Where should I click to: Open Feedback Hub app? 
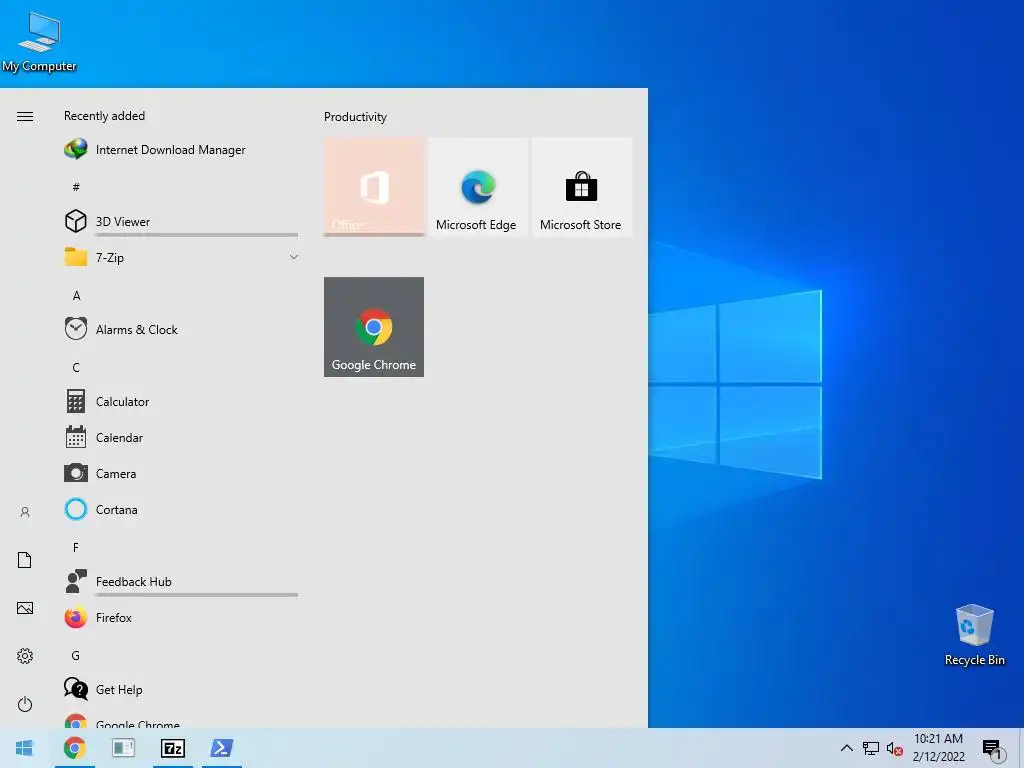tap(181, 581)
